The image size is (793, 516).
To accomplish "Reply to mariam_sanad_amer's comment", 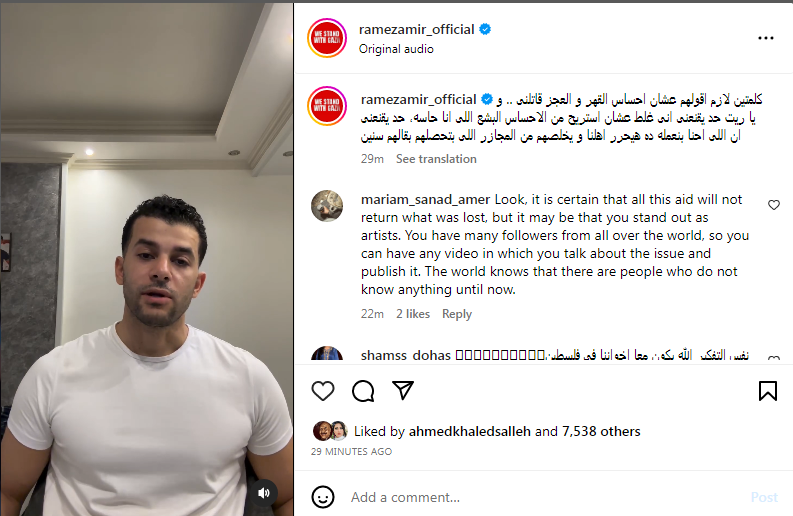I will click(457, 314).
